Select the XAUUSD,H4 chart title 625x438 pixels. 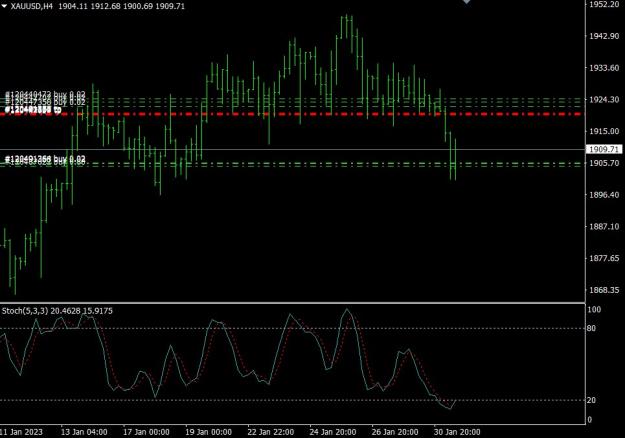(31, 6)
